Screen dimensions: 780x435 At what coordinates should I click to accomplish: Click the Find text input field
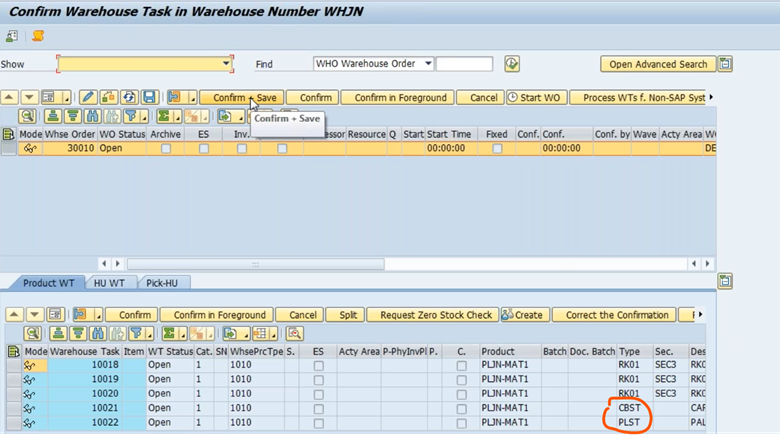click(x=464, y=64)
